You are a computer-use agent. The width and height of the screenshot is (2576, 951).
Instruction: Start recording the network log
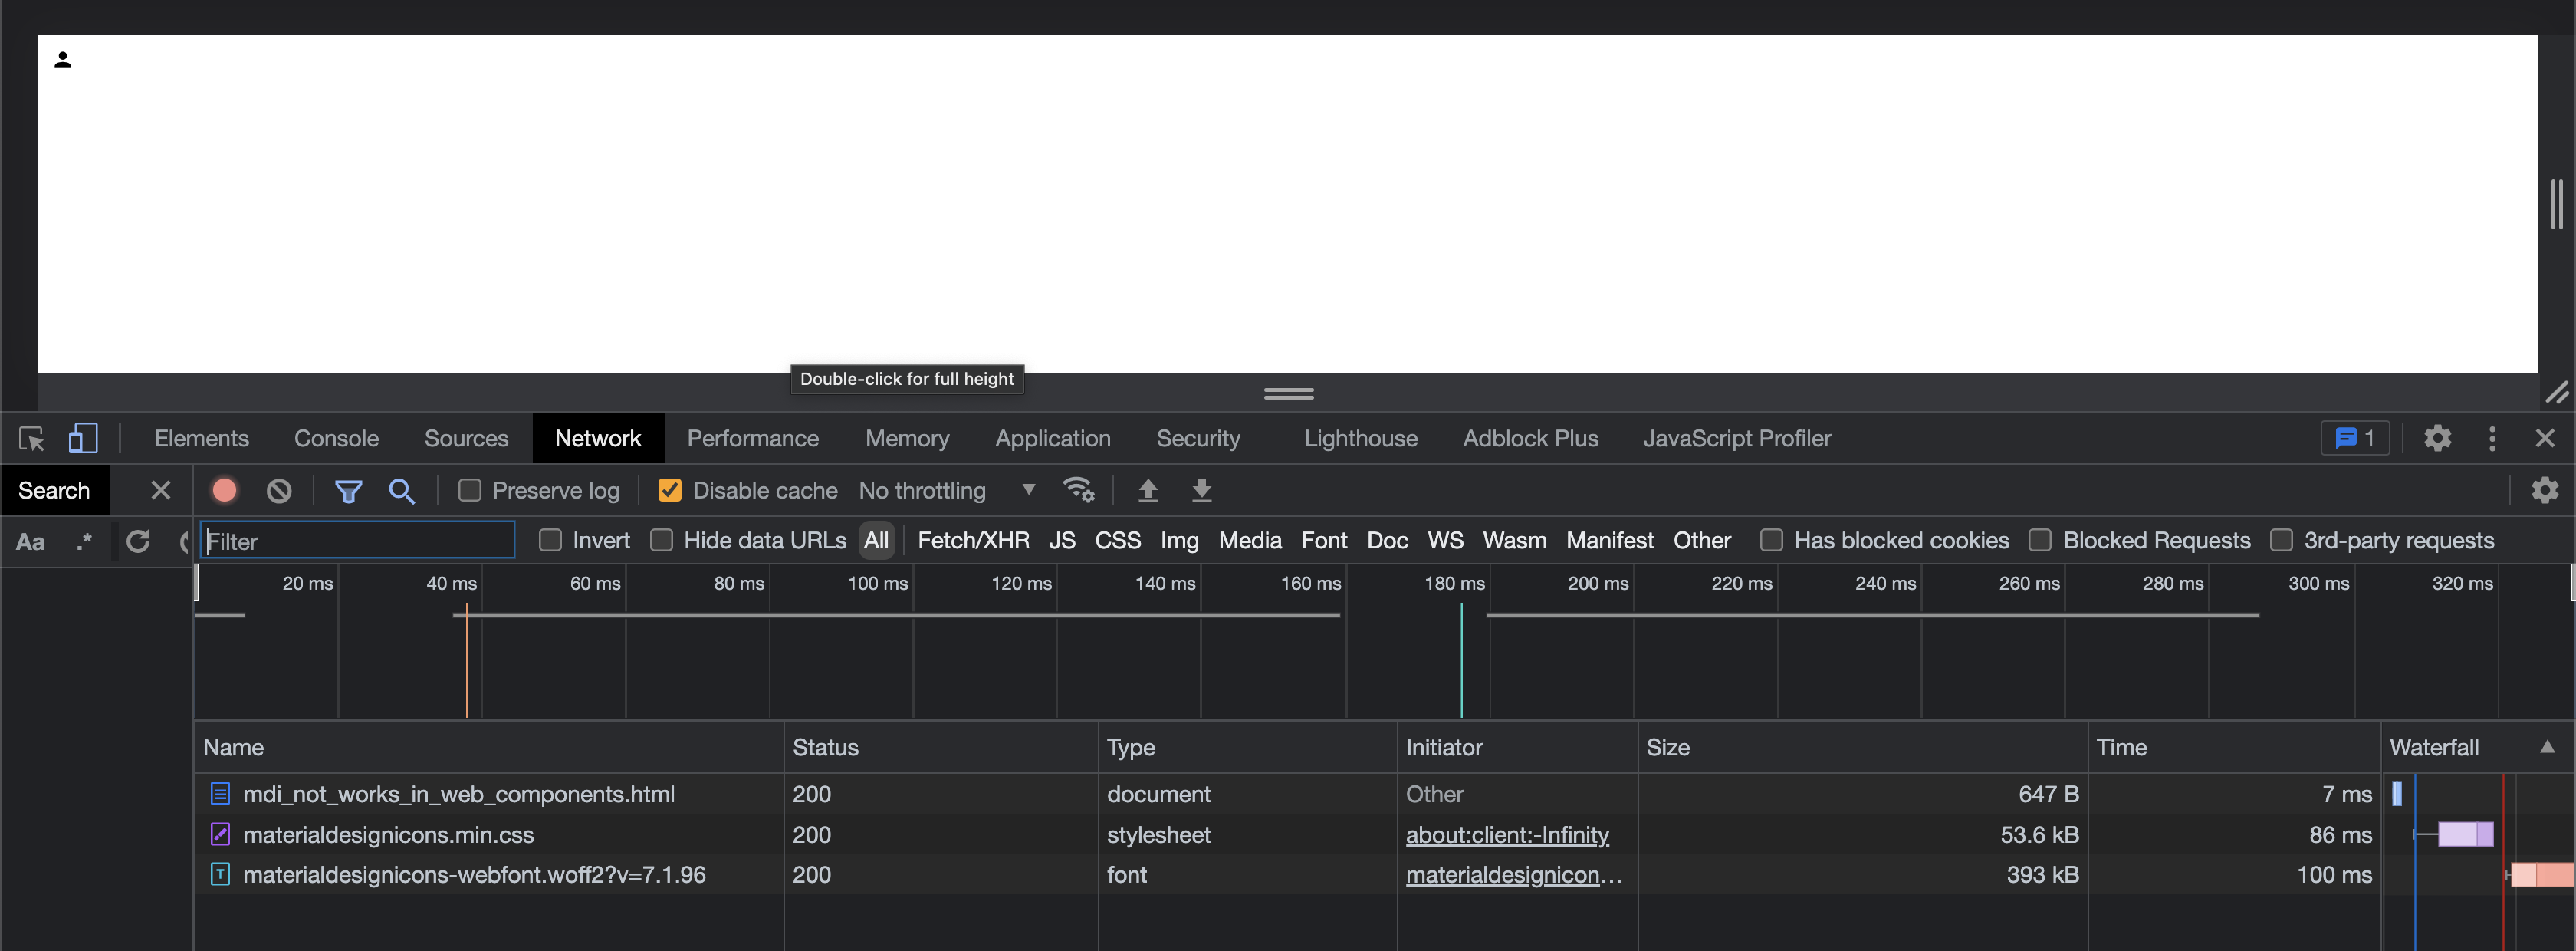[224, 490]
